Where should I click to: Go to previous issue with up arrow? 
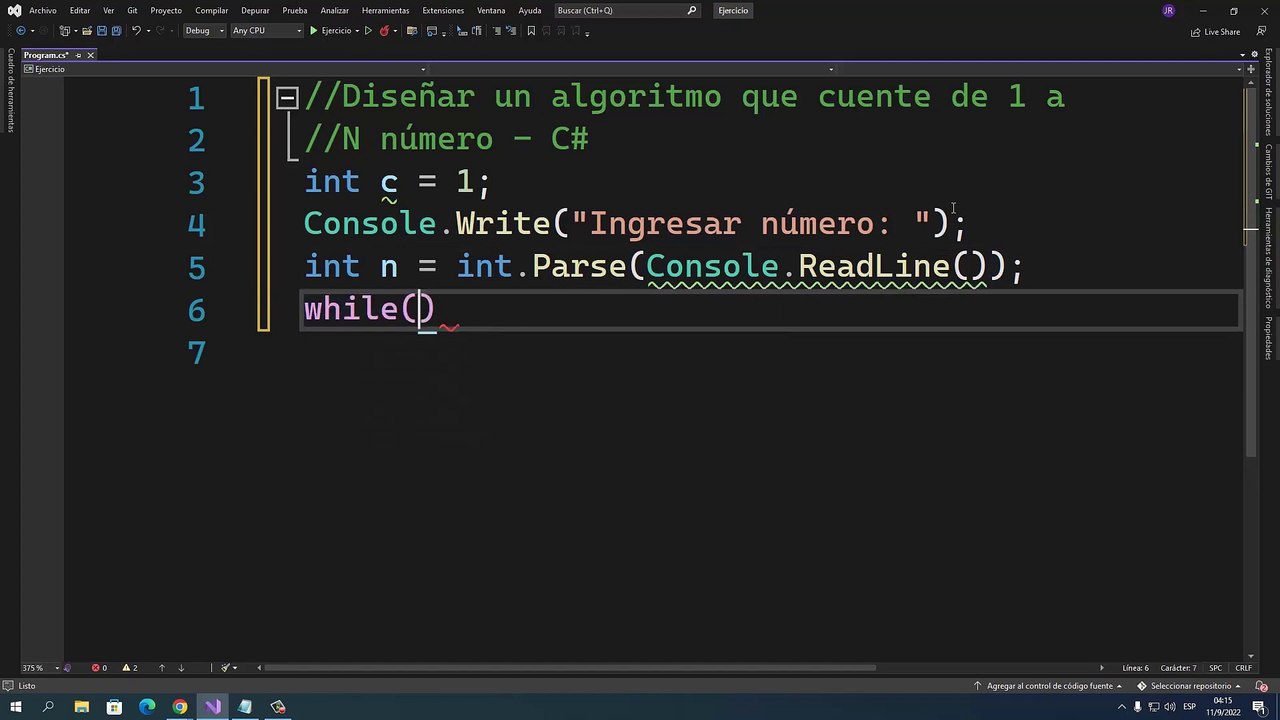tap(161, 668)
